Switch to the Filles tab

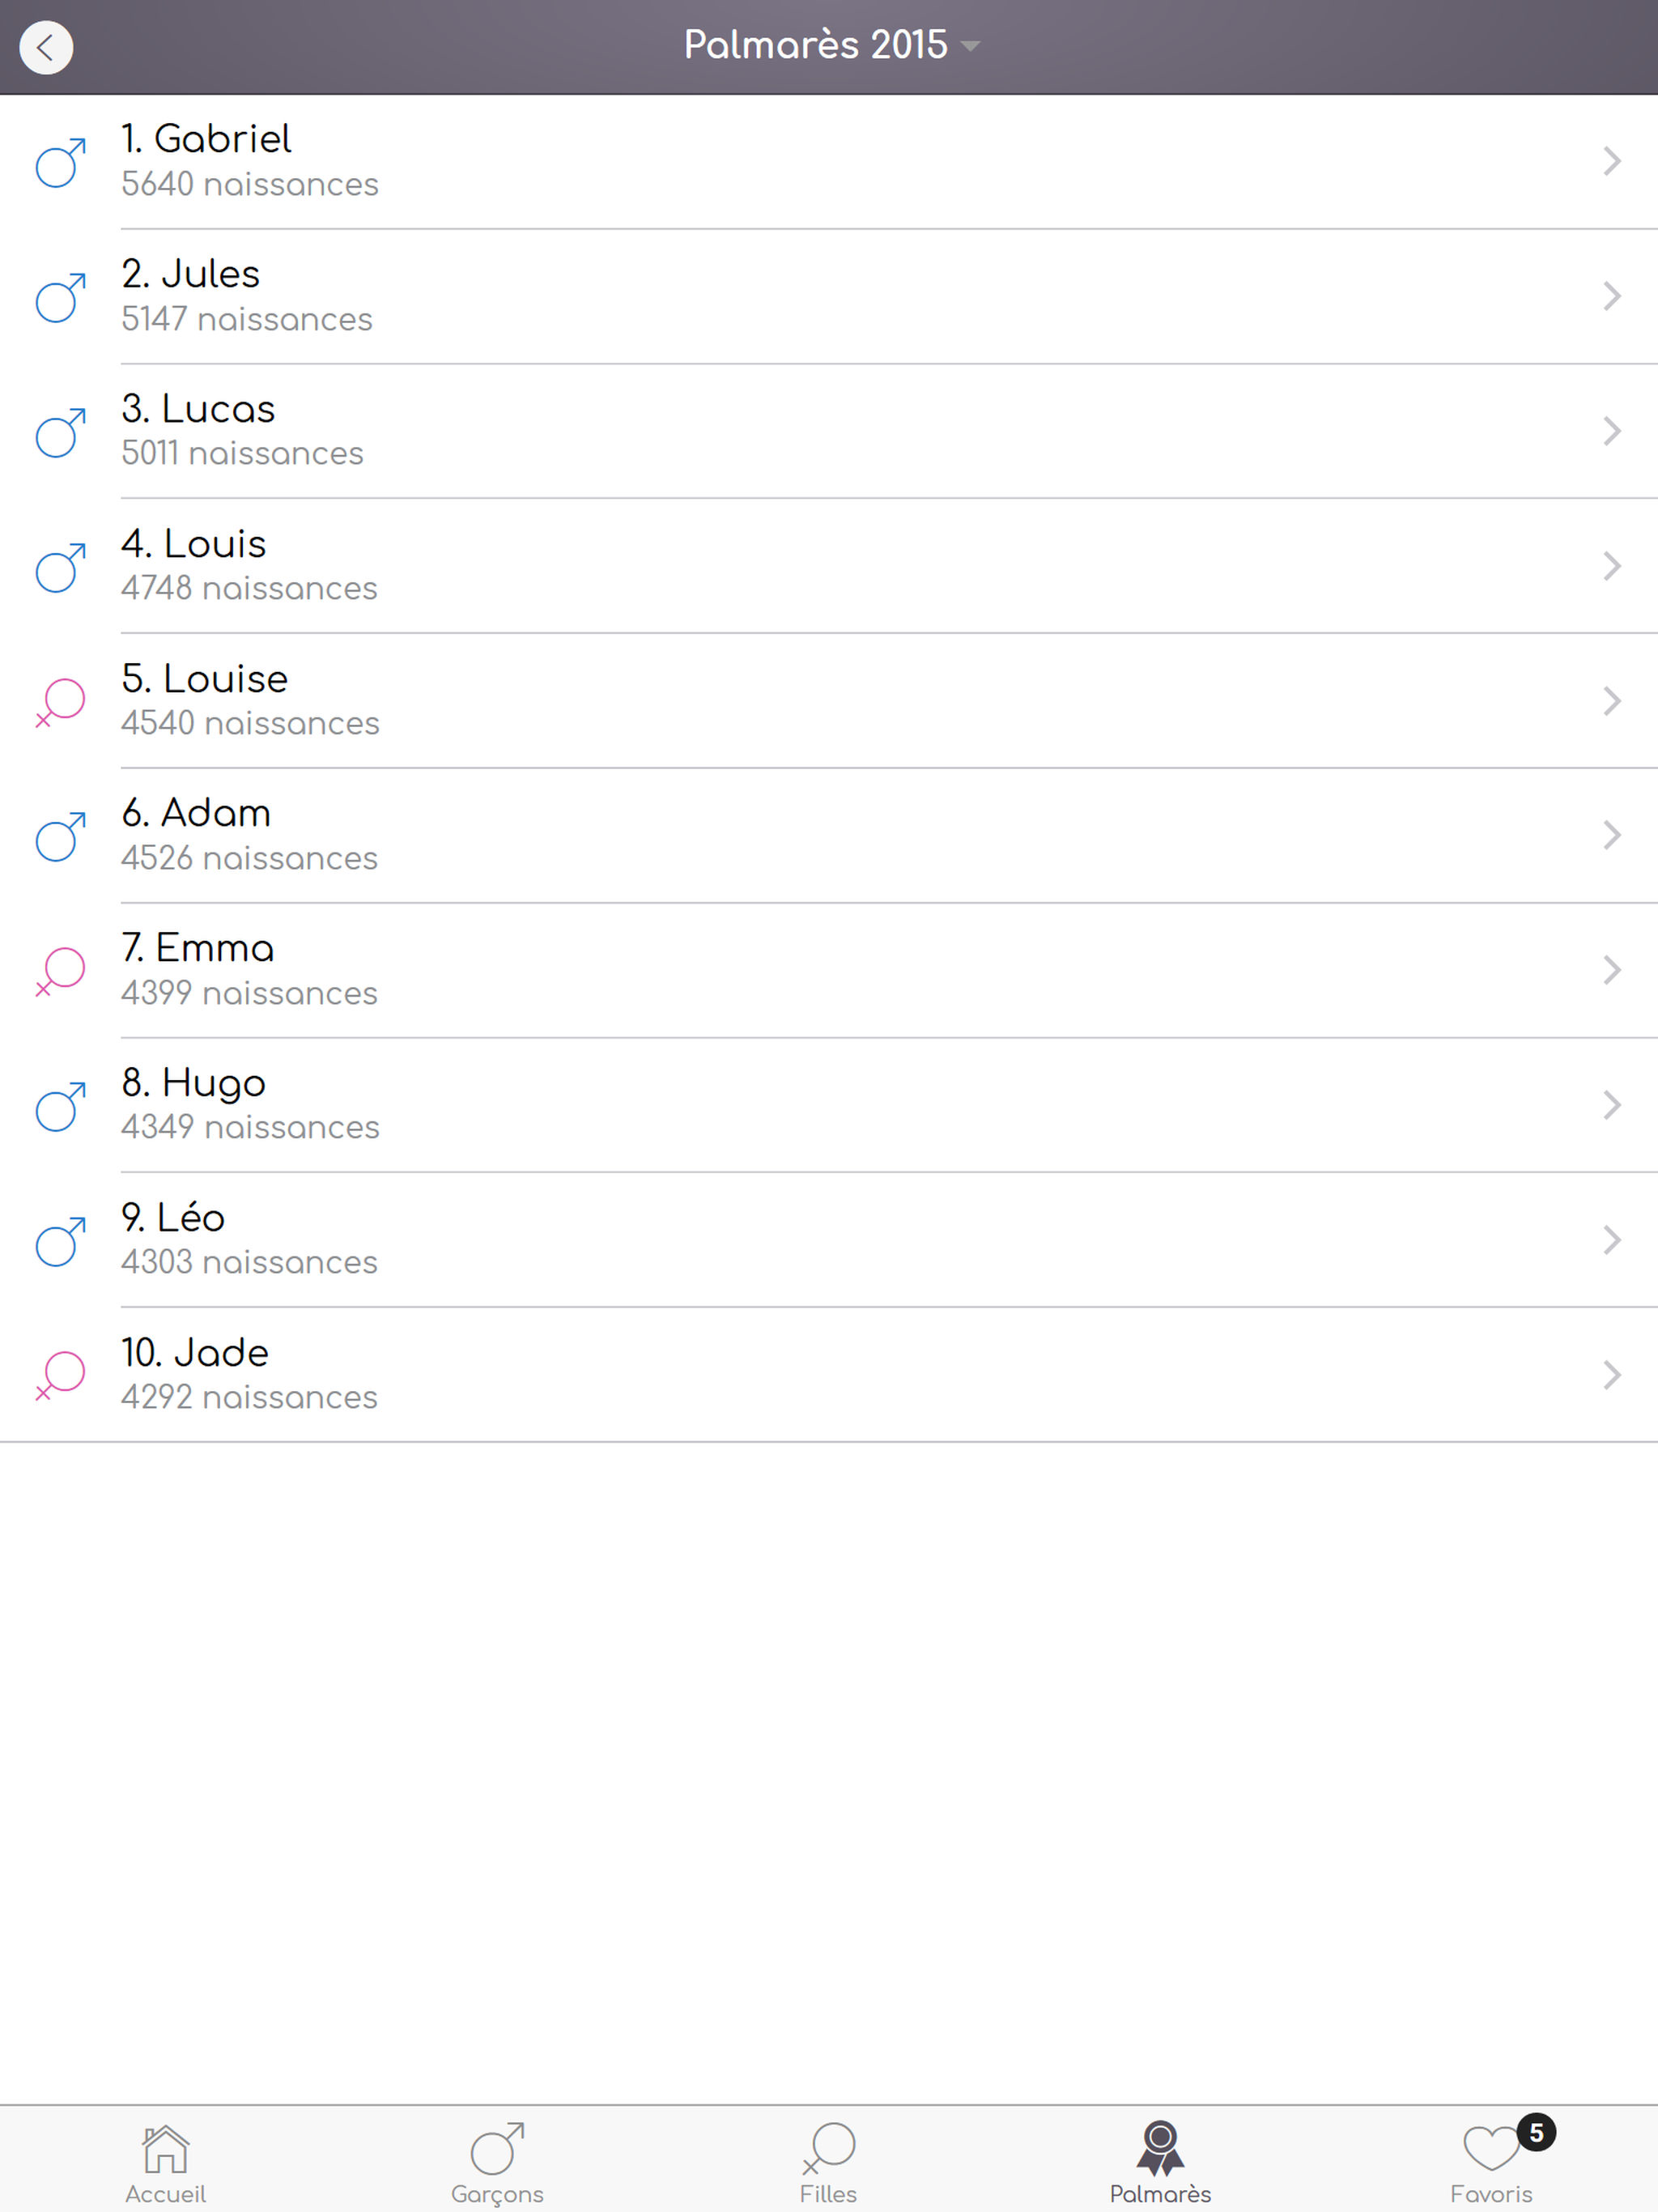tap(828, 2164)
